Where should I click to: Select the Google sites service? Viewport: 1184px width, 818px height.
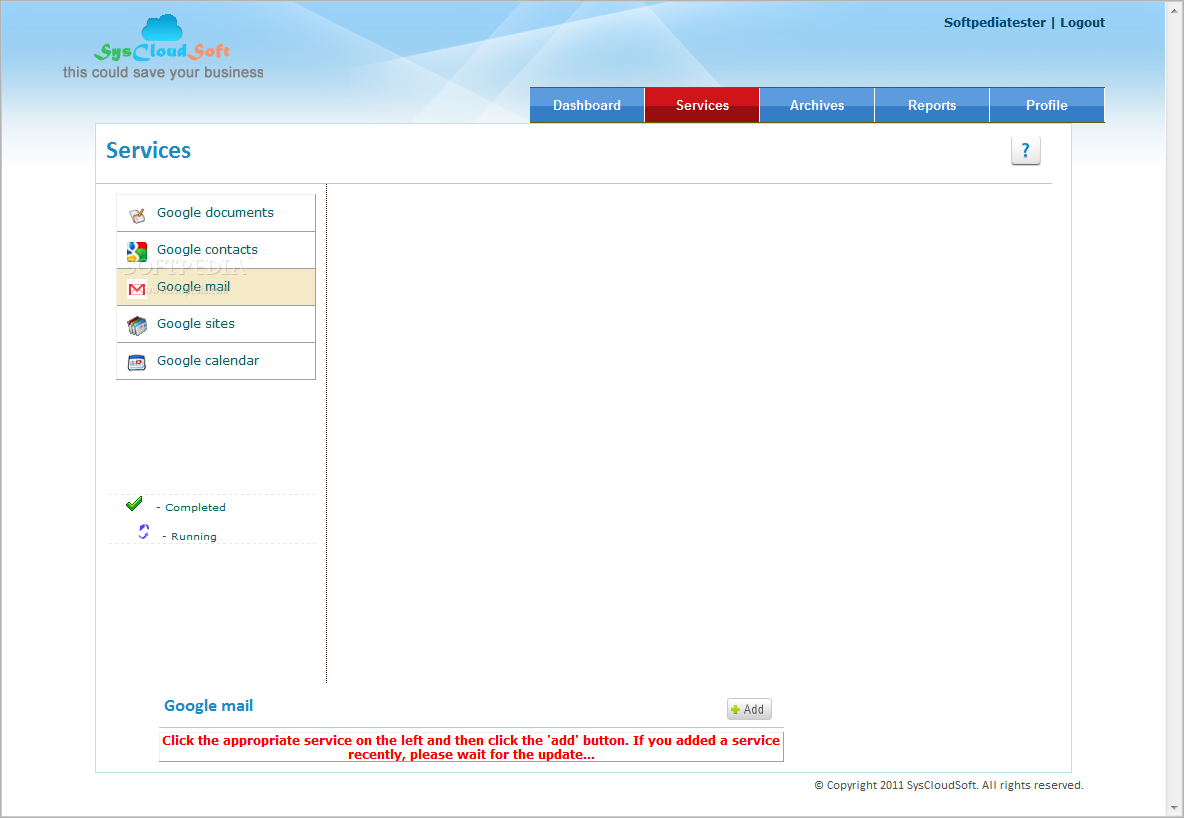pyautogui.click(x=216, y=324)
